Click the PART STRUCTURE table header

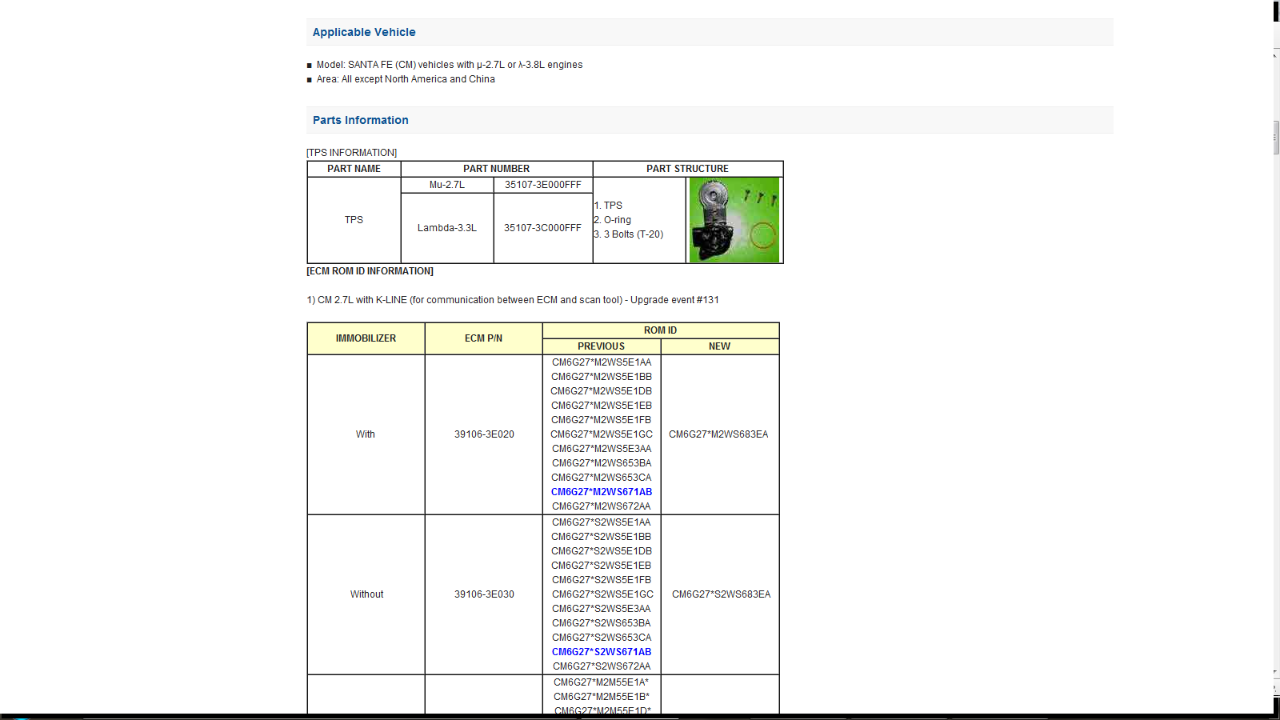click(x=687, y=169)
